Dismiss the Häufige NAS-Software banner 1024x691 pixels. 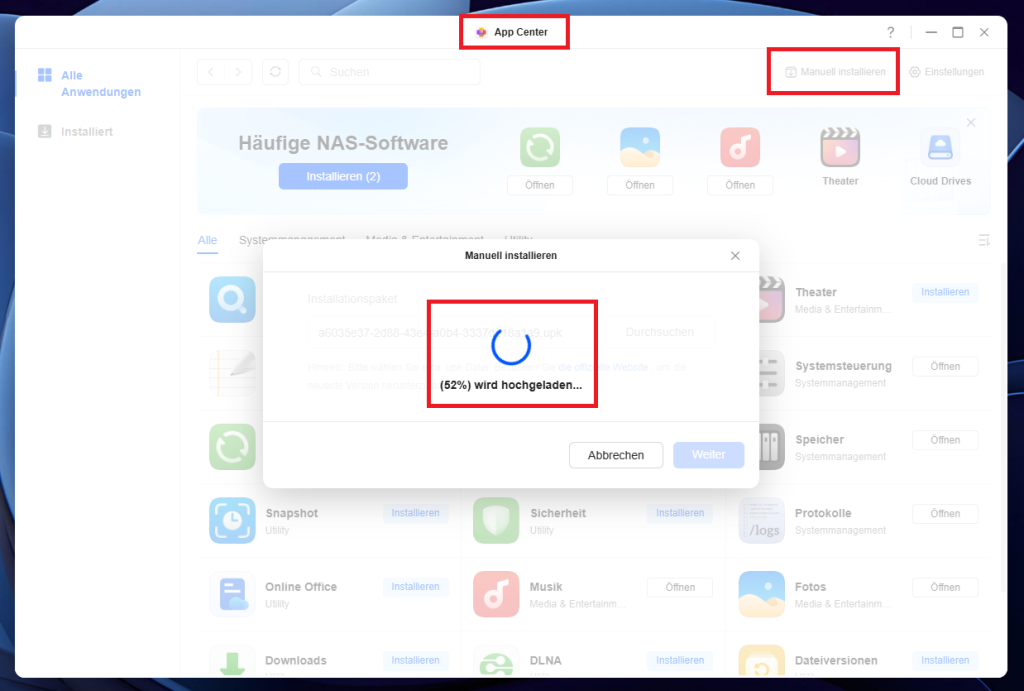970,122
